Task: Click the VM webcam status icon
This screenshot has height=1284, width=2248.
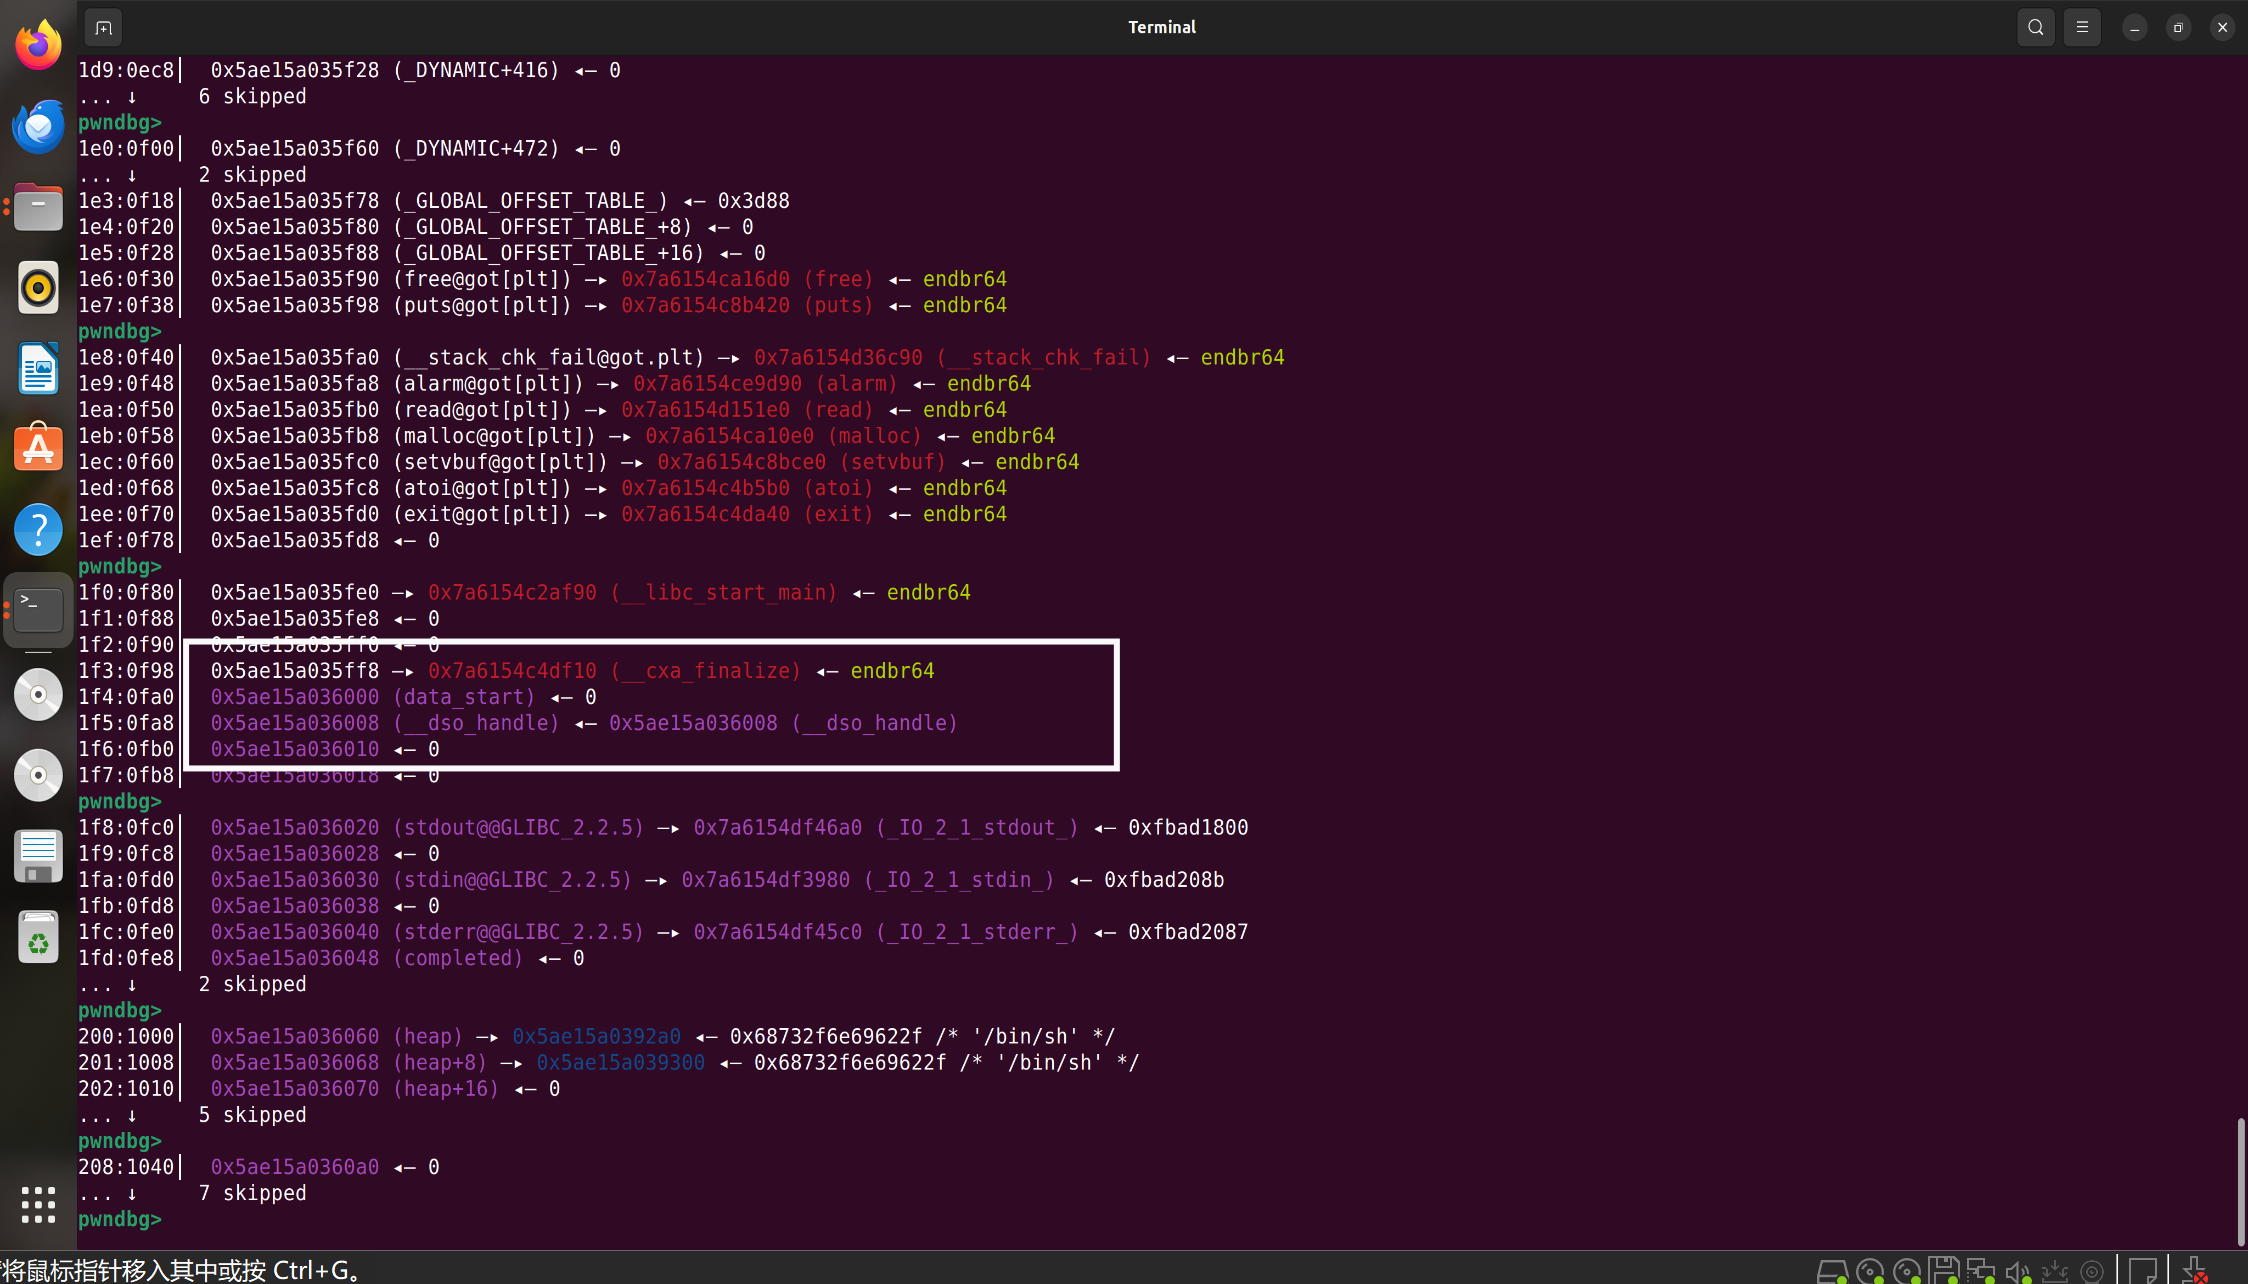Action: tap(2091, 1271)
